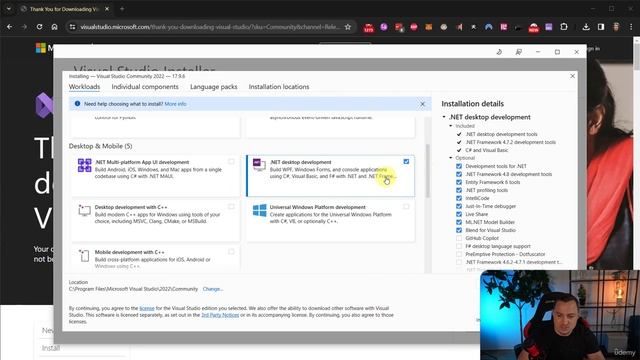
Task: Click the site info icon in address bar
Action: 72,27
